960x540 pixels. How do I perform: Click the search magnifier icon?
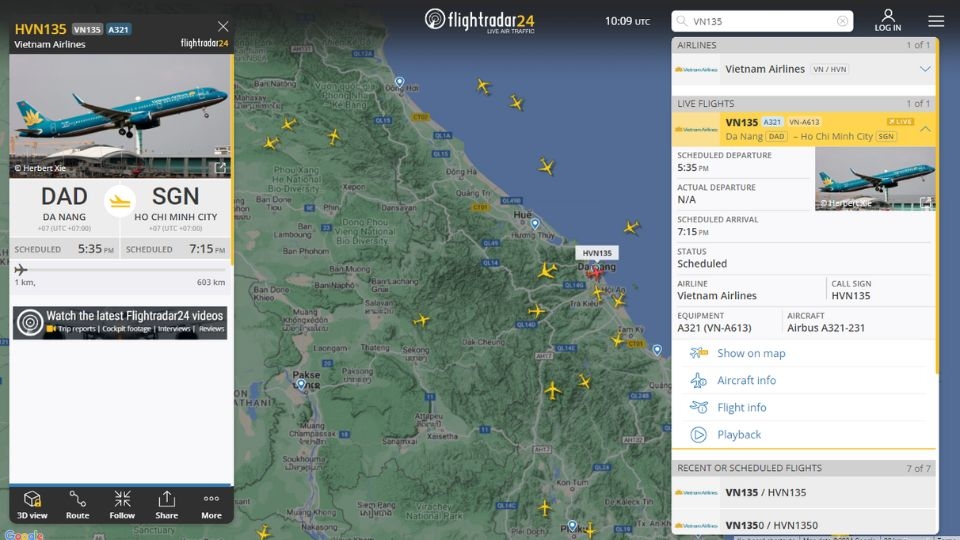pos(681,21)
